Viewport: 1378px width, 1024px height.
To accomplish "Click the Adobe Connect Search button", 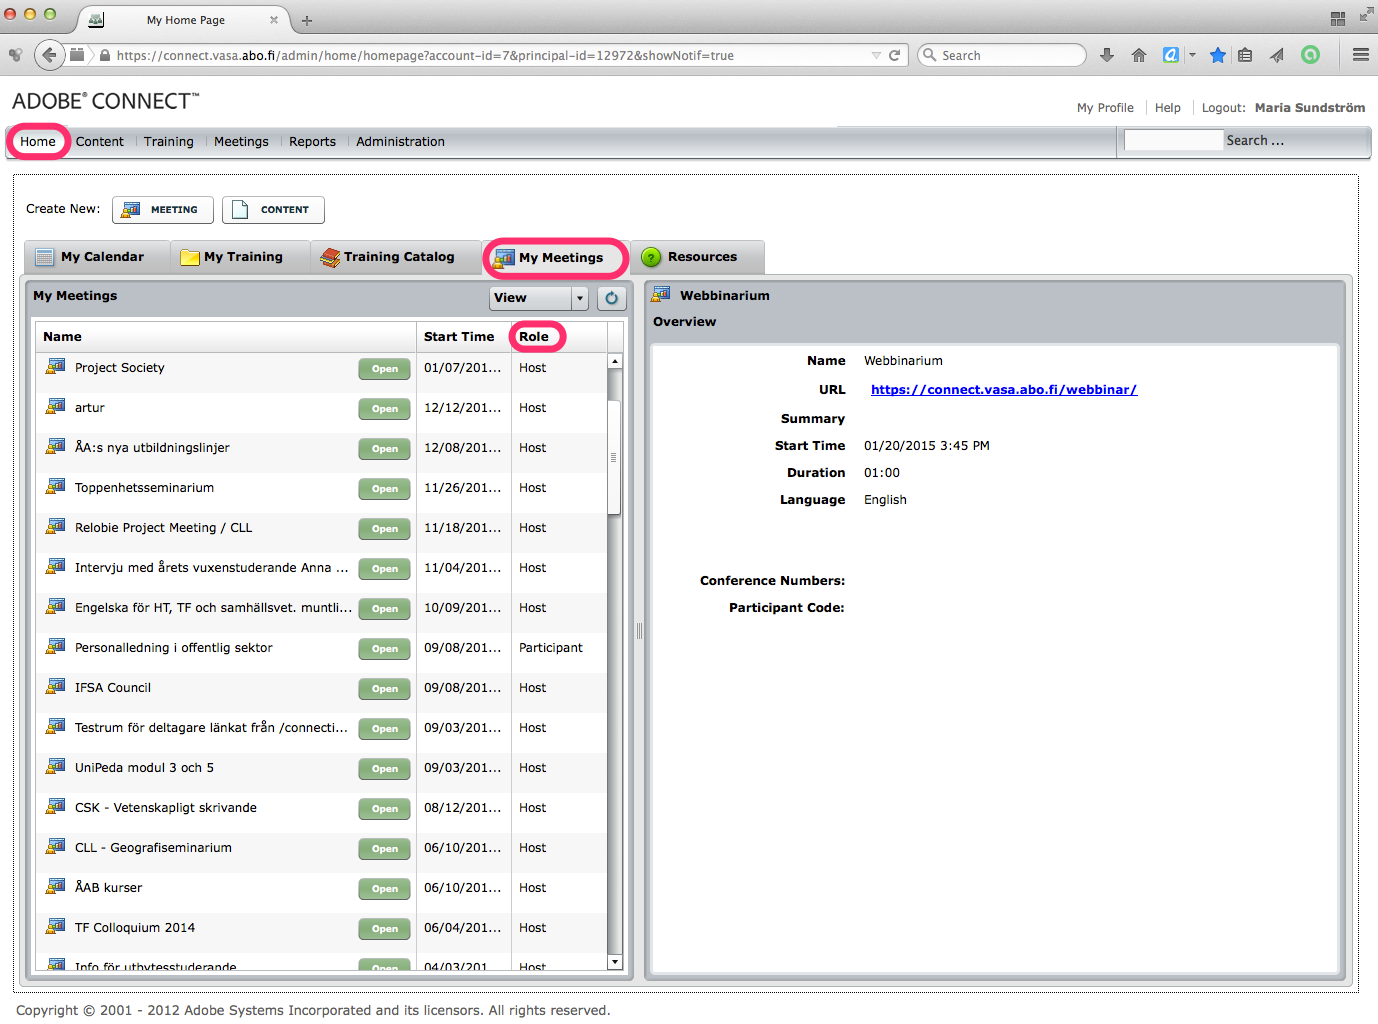I will [1255, 141].
